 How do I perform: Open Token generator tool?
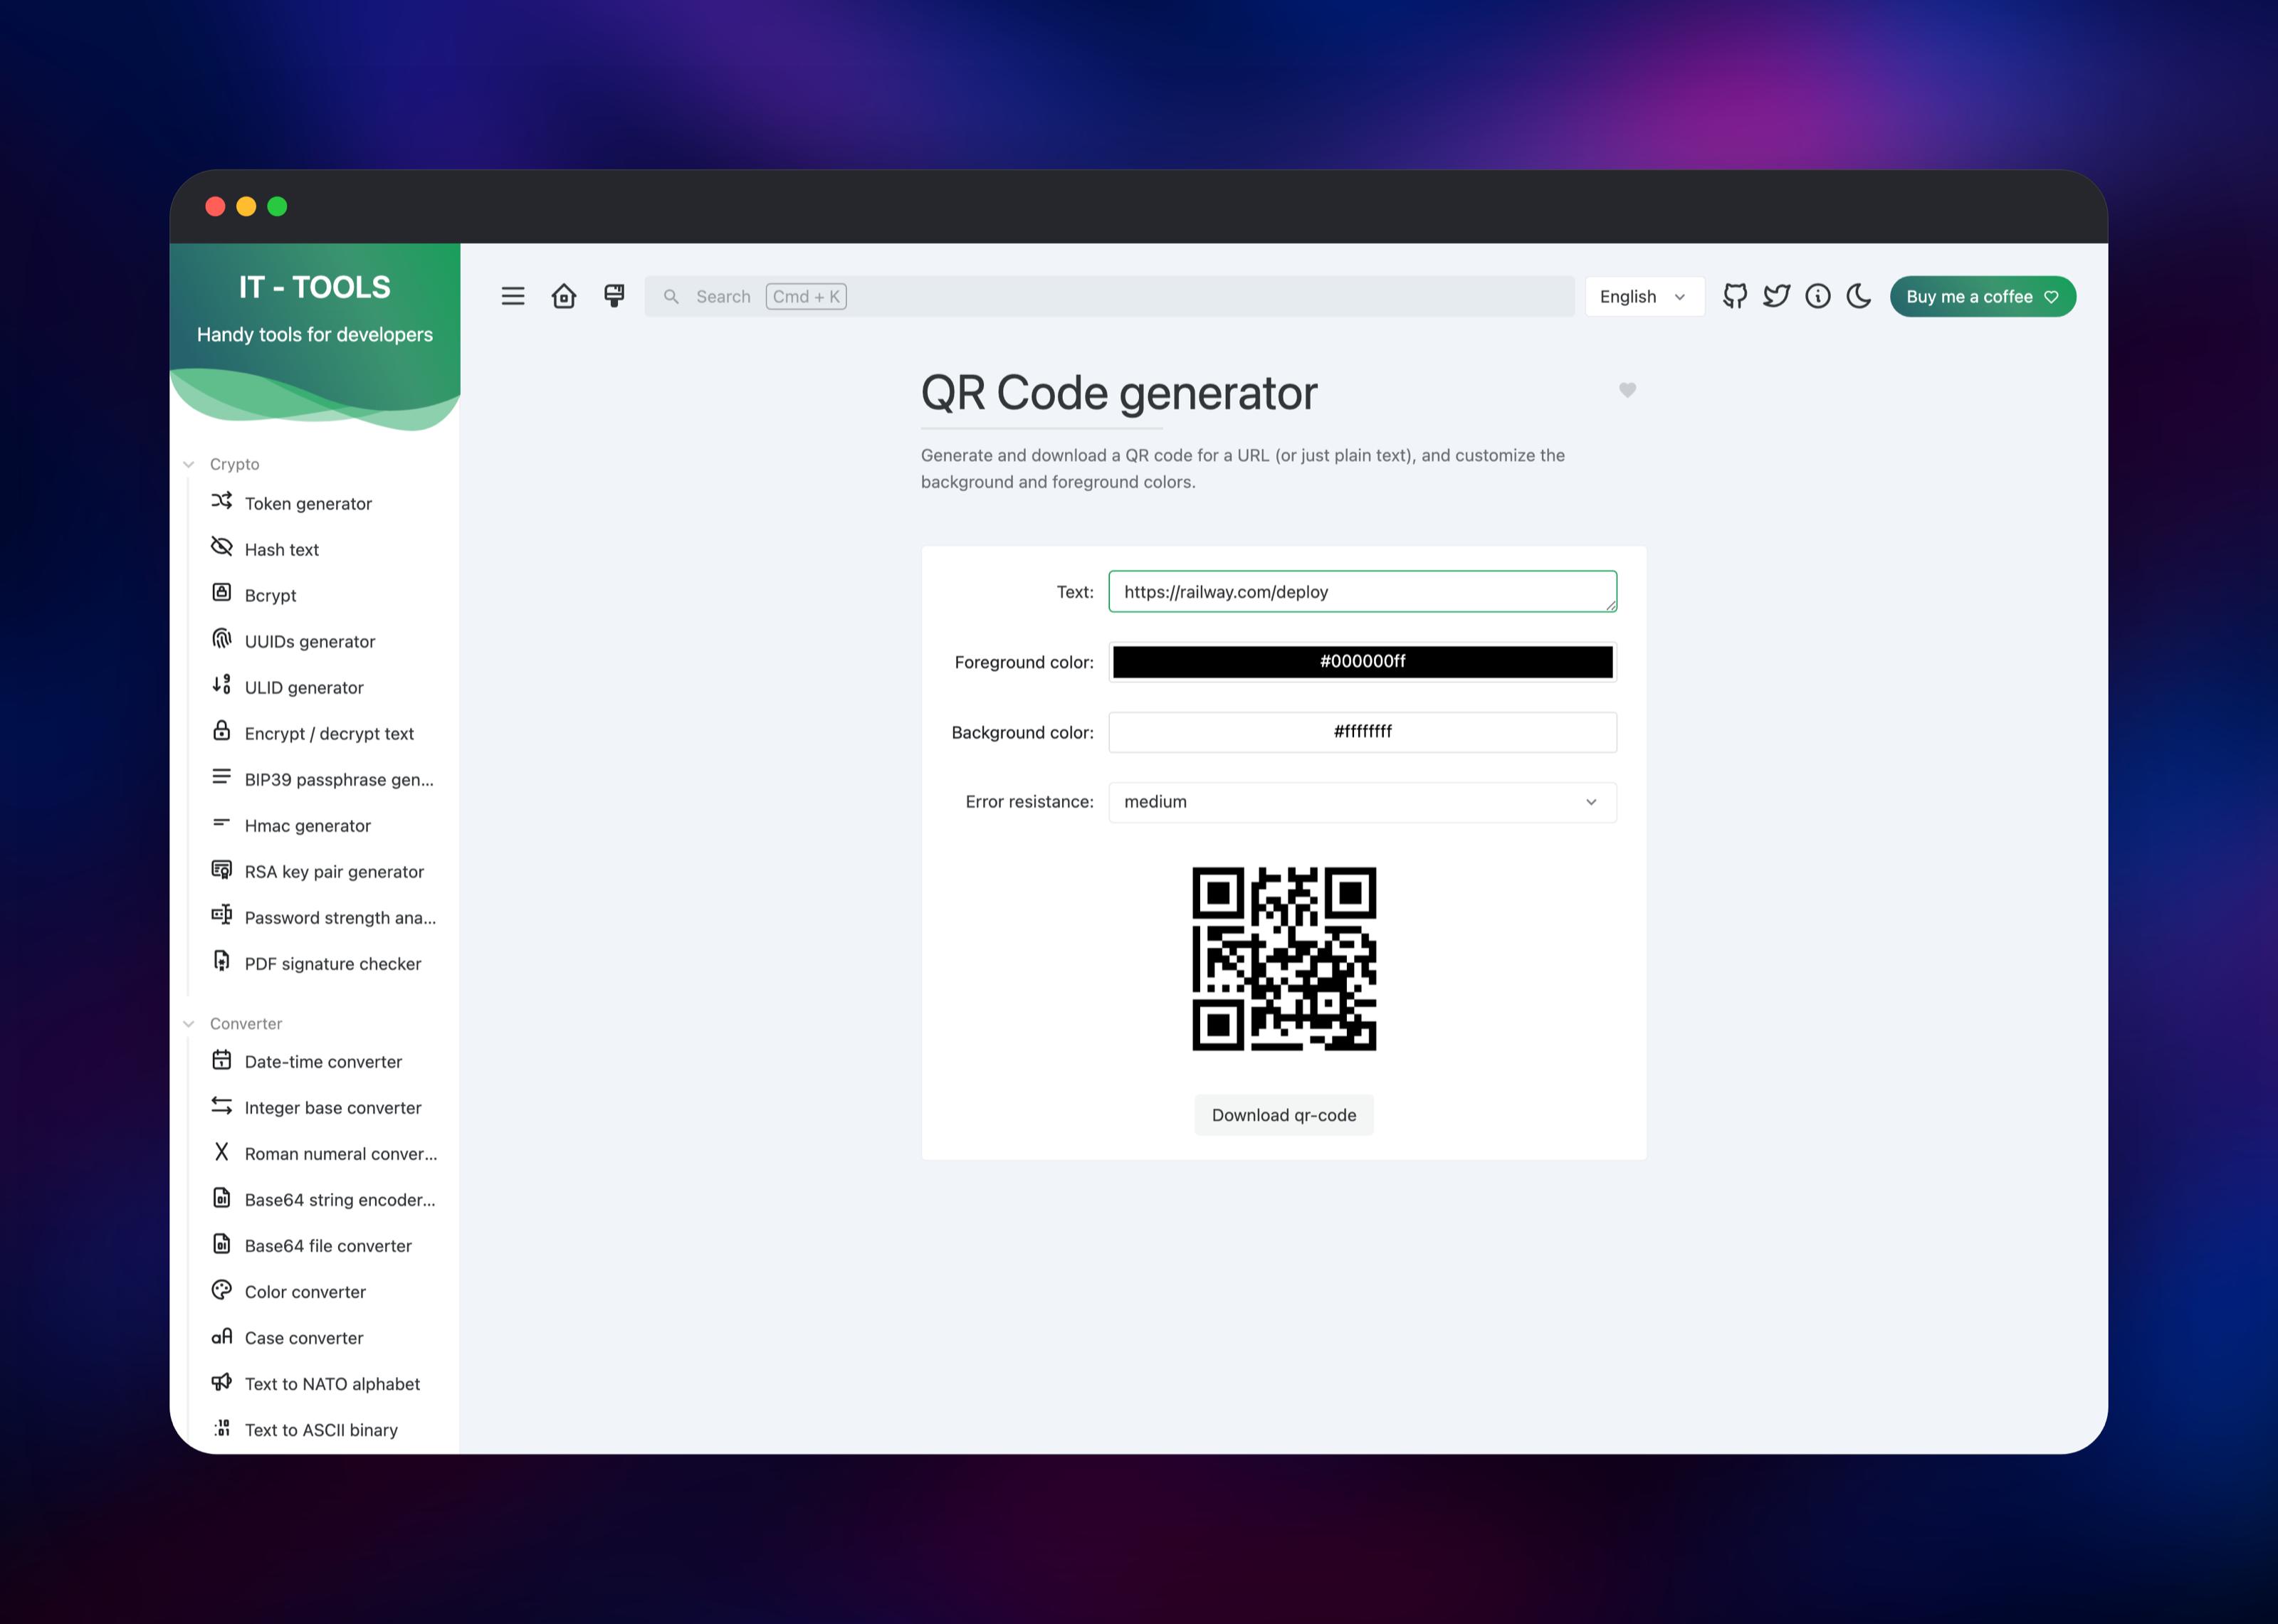(308, 504)
